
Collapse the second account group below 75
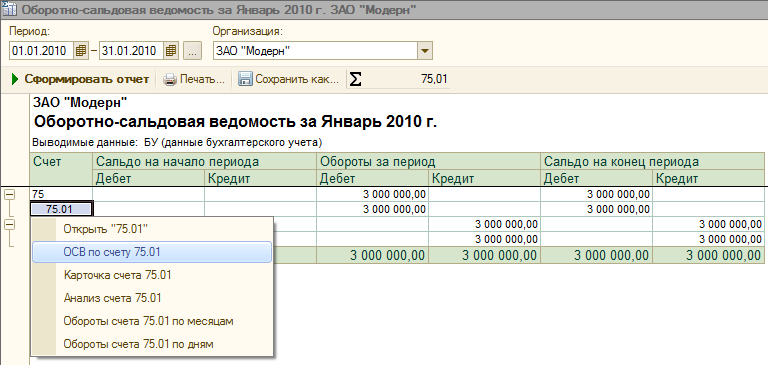[x=9, y=224]
